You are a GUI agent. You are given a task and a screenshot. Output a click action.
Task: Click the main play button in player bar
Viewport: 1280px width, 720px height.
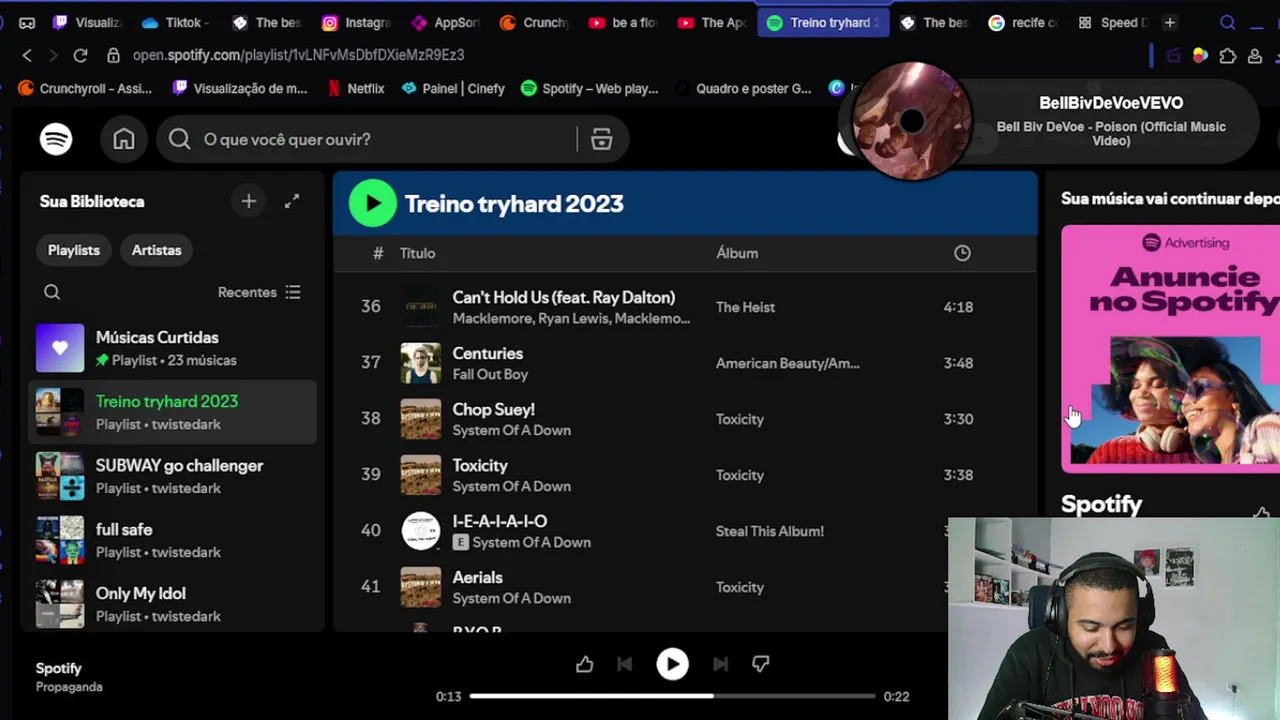pyautogui.click(x=672, y=664)
